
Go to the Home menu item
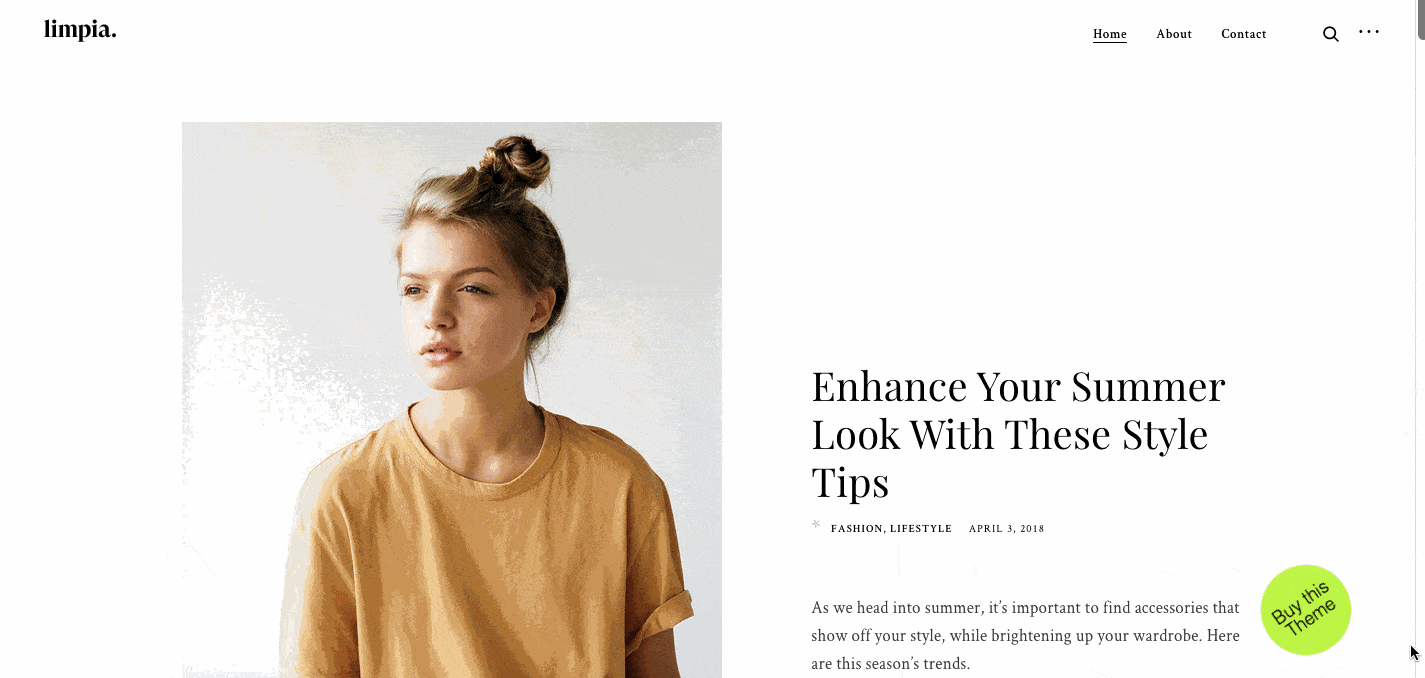pos(1110,34)
